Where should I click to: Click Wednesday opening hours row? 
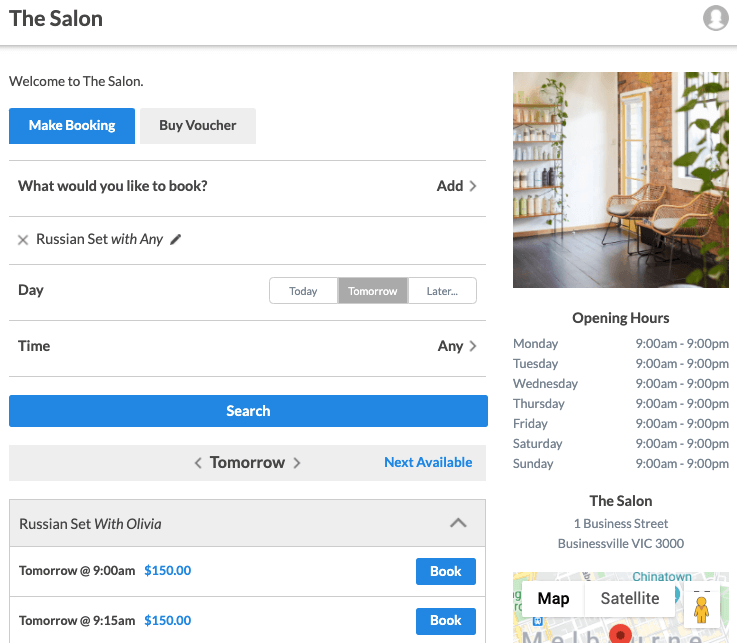coord(620,384)
